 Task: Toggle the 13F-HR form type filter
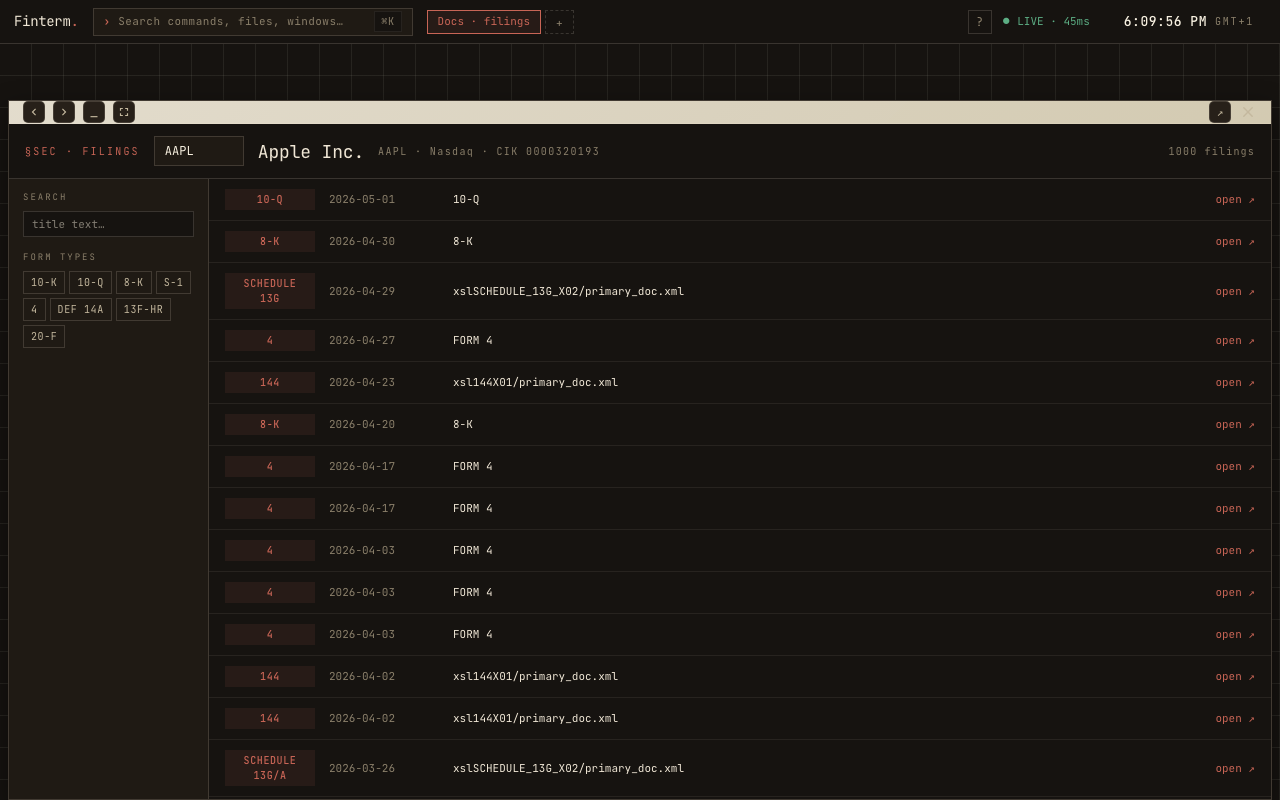pos(143,310)
